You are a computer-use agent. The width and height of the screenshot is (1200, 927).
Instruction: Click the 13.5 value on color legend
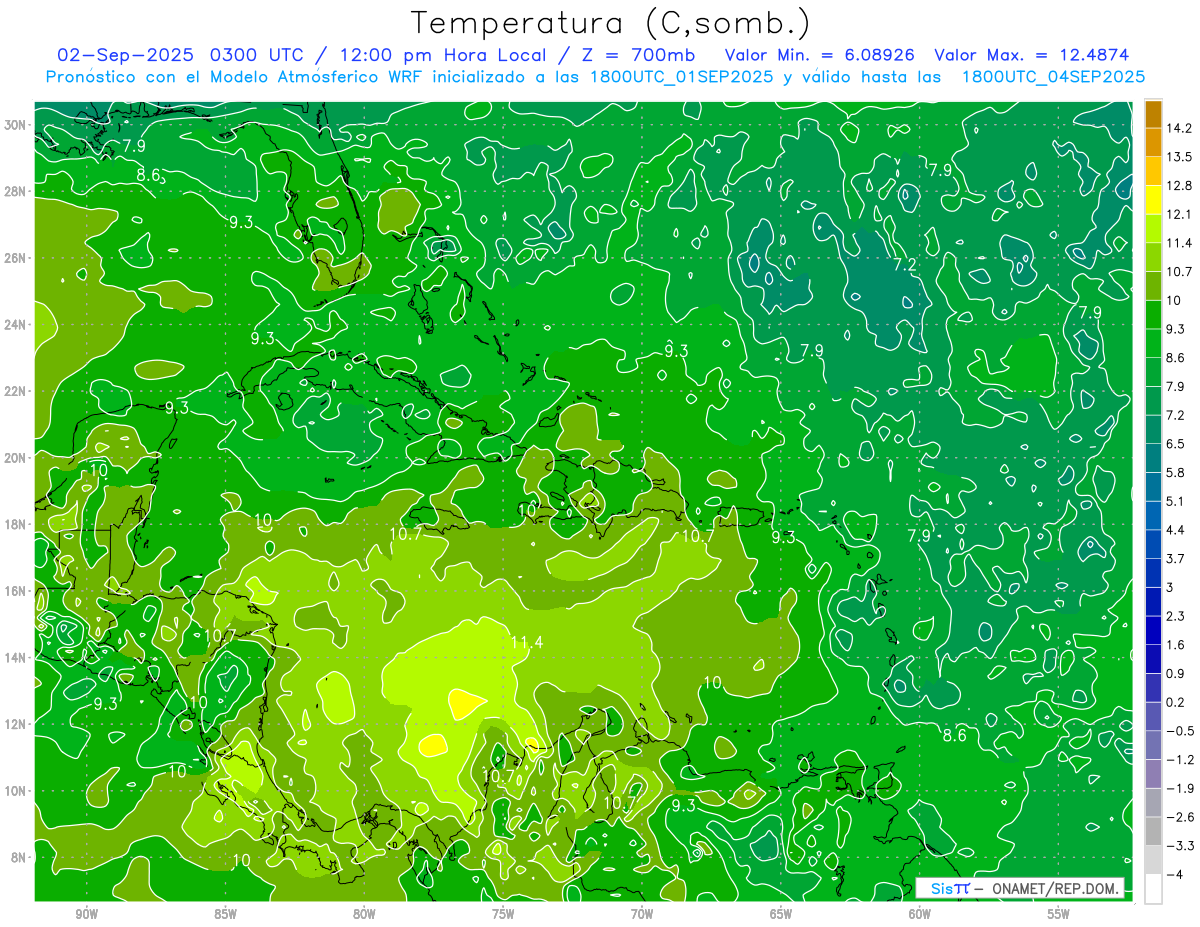click(1178, 157)
